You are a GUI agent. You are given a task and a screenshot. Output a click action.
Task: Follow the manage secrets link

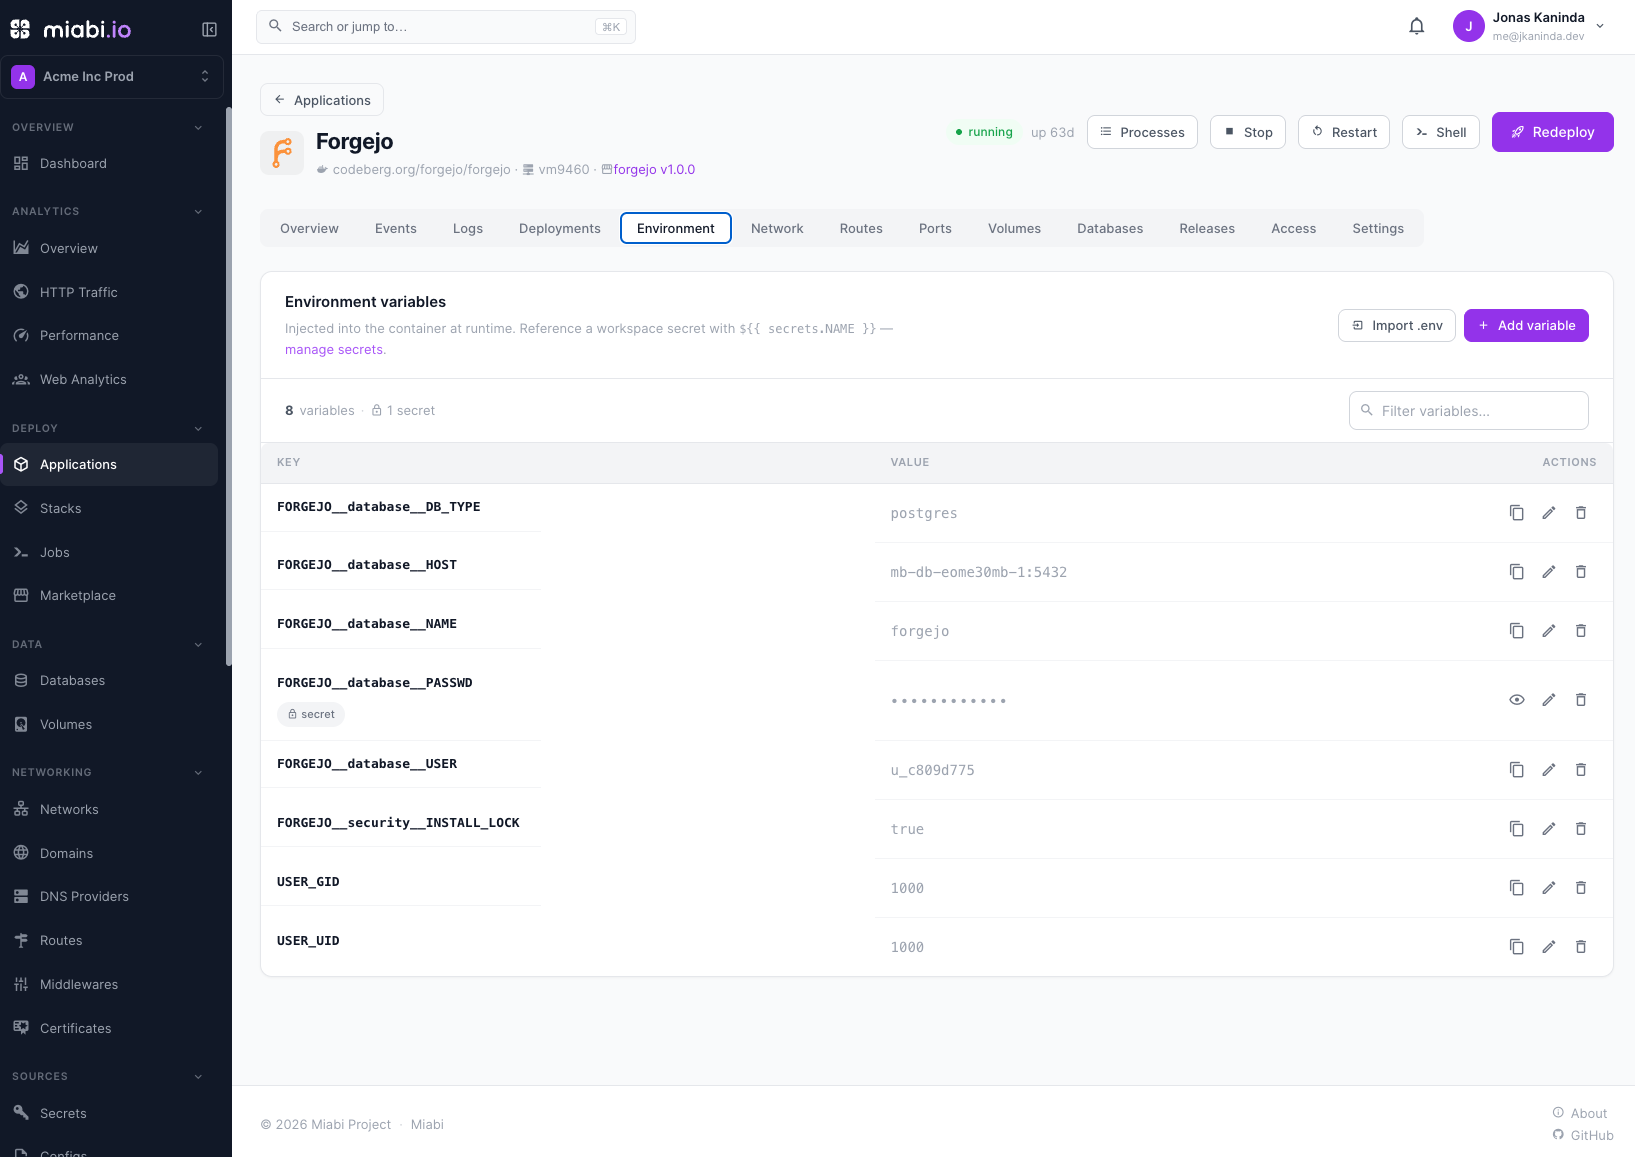(334, 349)
